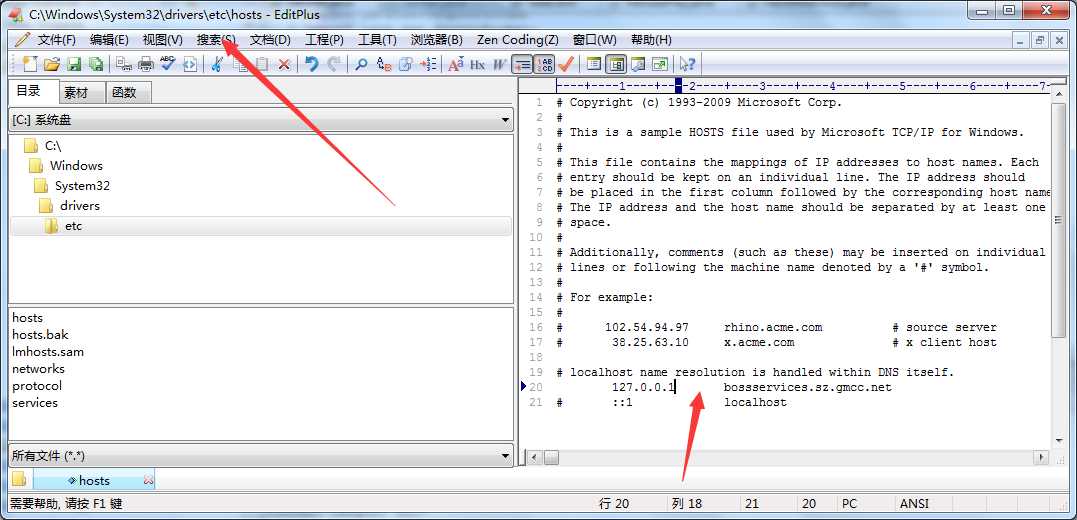1077x520 pixels.
Task: Open the 视图(V) menu
Action: pyautogui.click(x=163, y=40)
